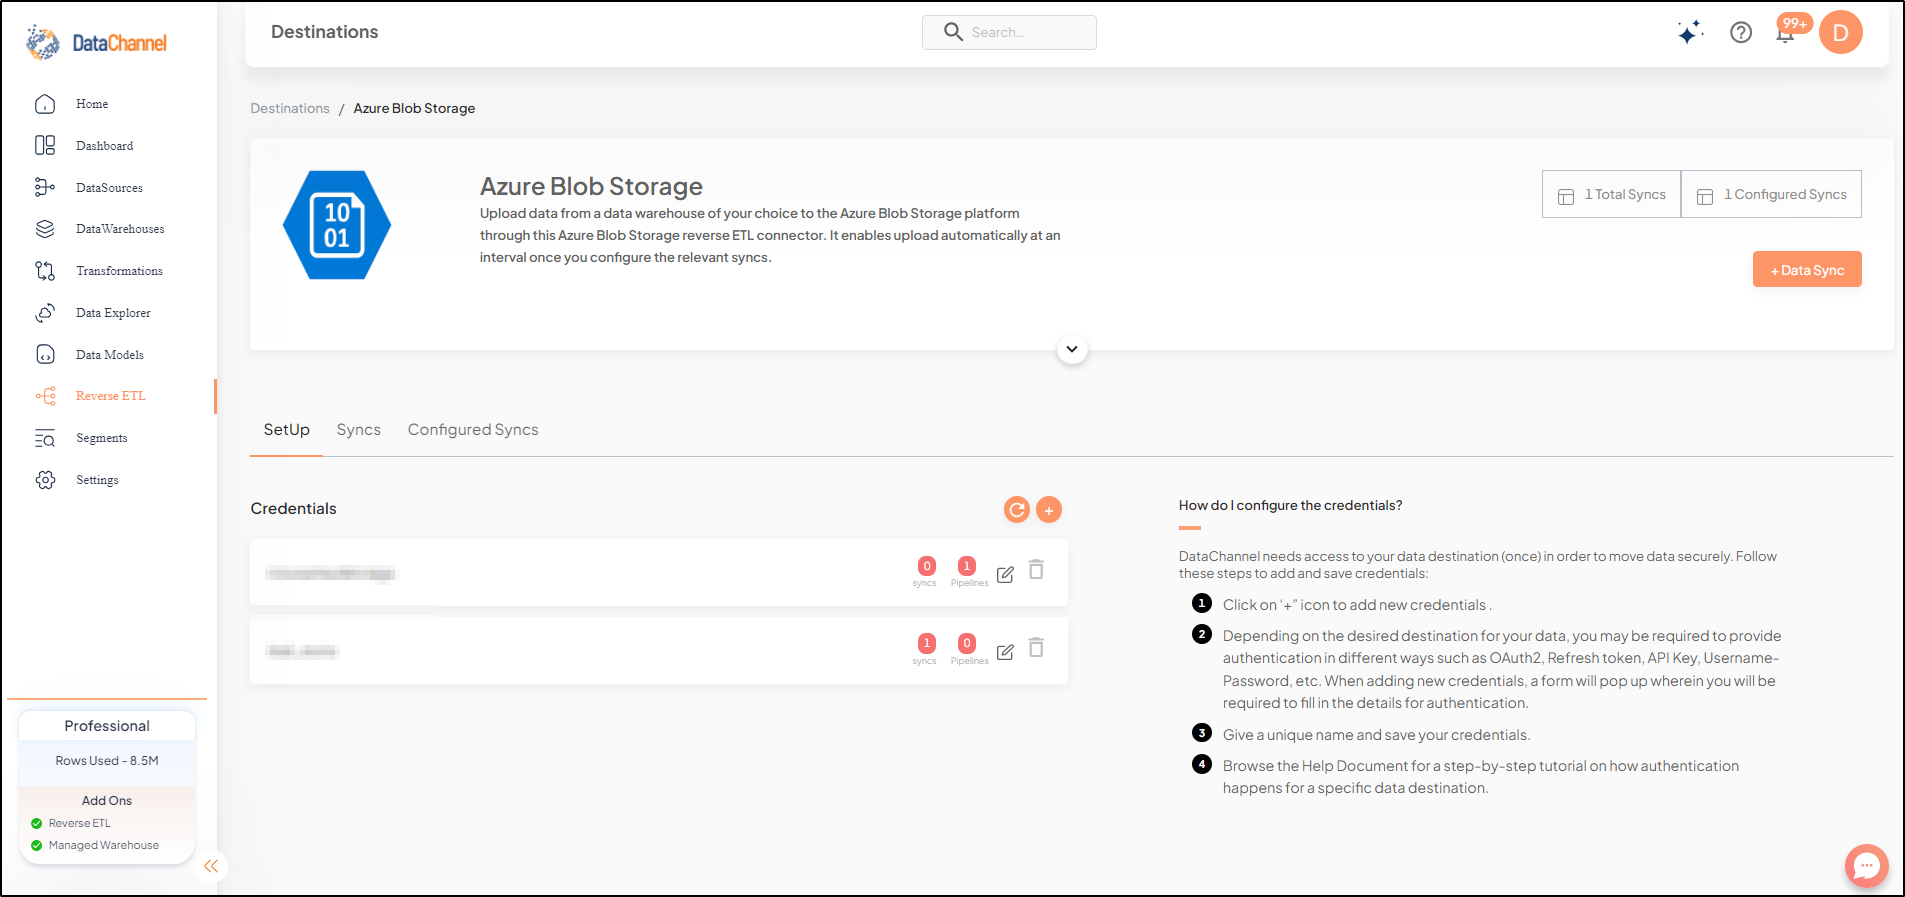Delete the second credential row
Viewport: 1905px width, 897px height.
point(1037,648)
